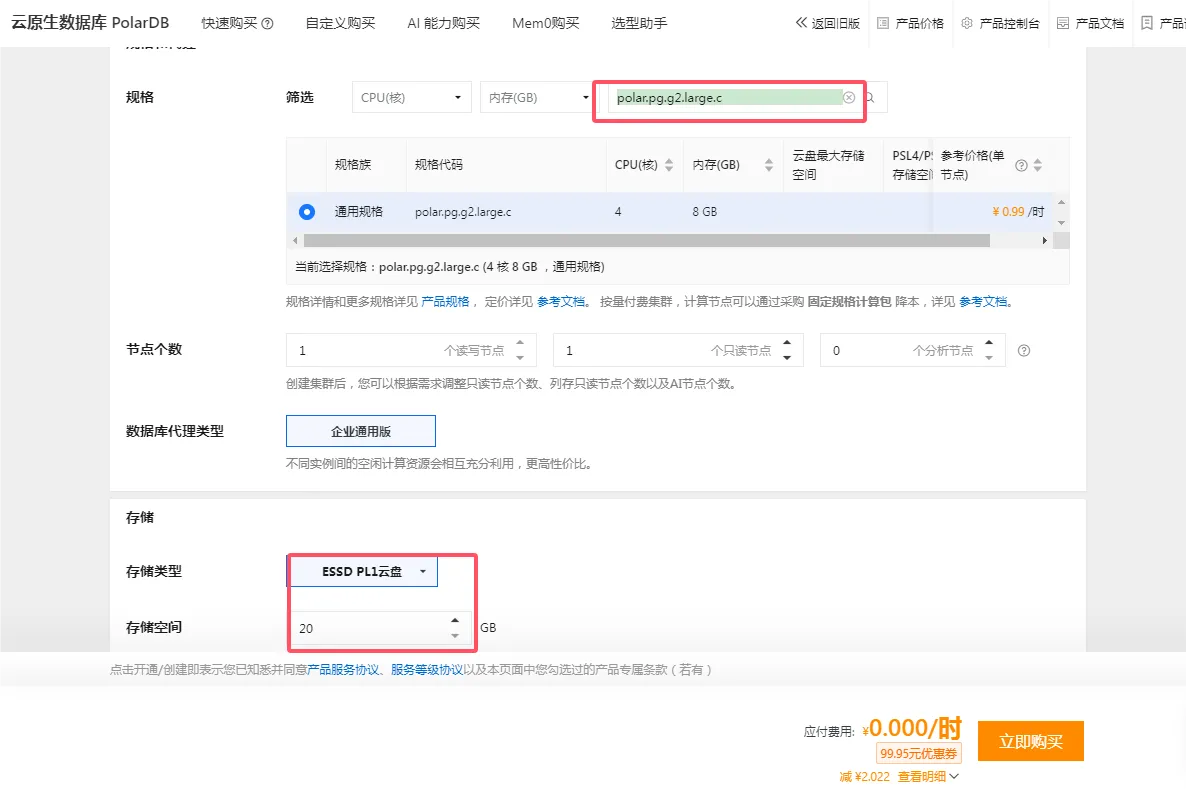Click the 返回旧版 double-arrow icon
This screenshot has height=789, width=1186.
click(803, 23)
